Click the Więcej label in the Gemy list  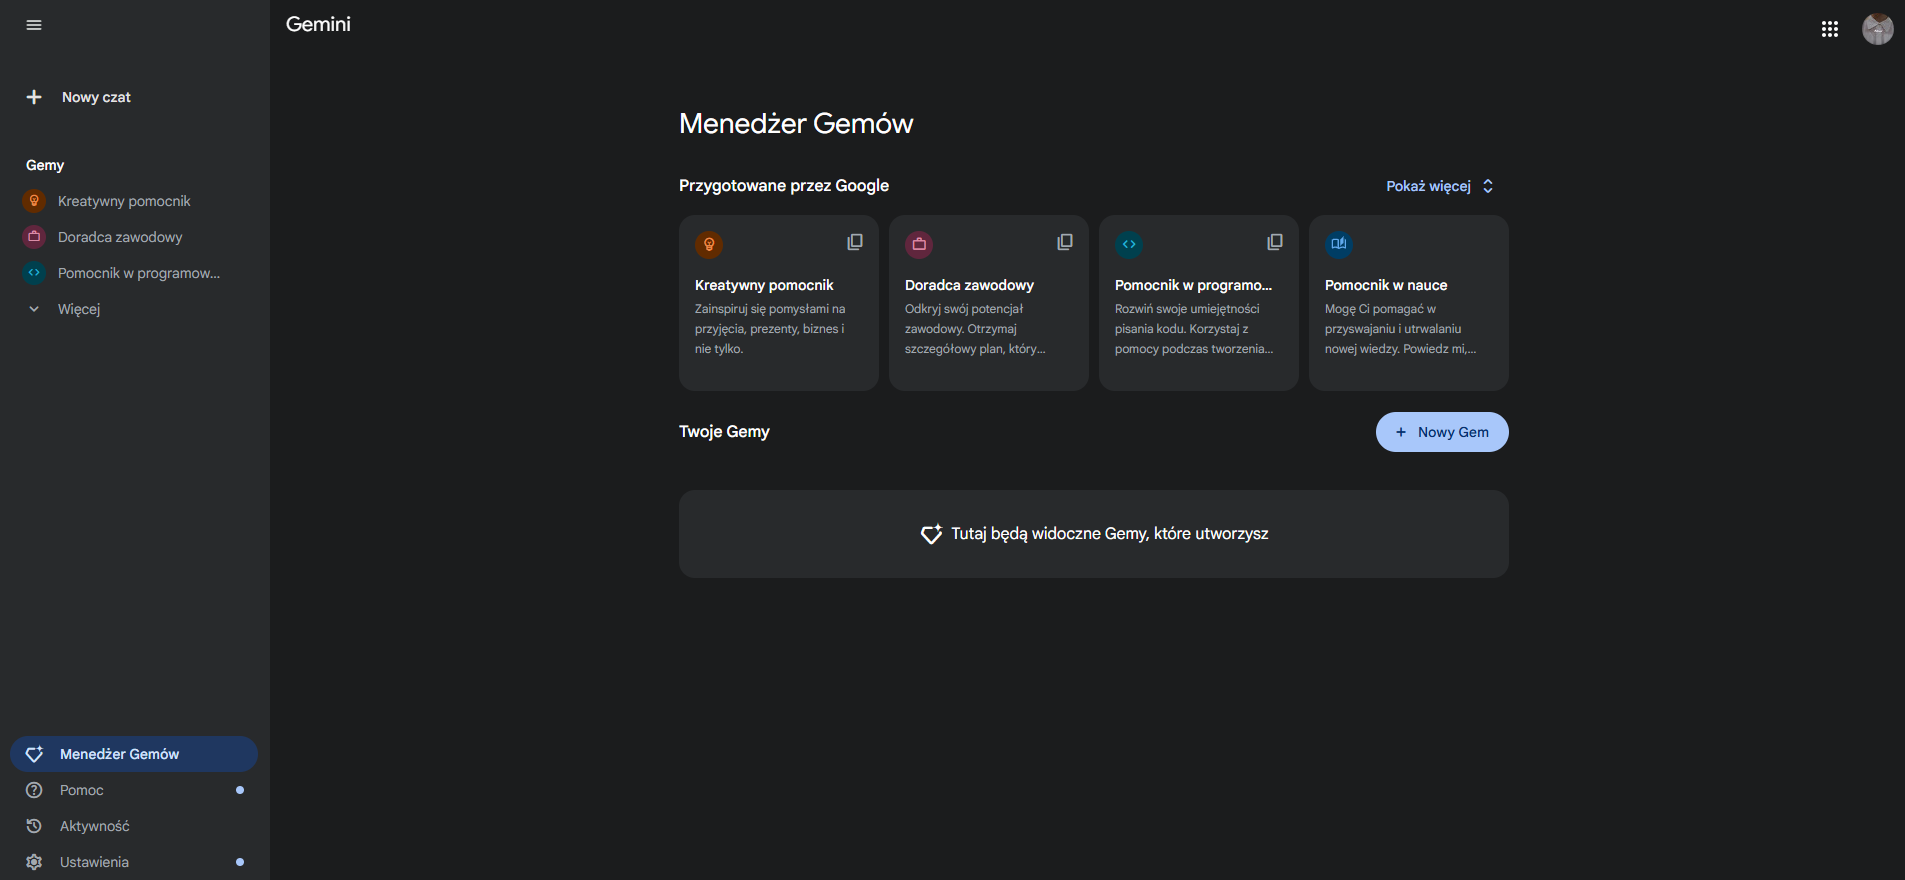79,309
